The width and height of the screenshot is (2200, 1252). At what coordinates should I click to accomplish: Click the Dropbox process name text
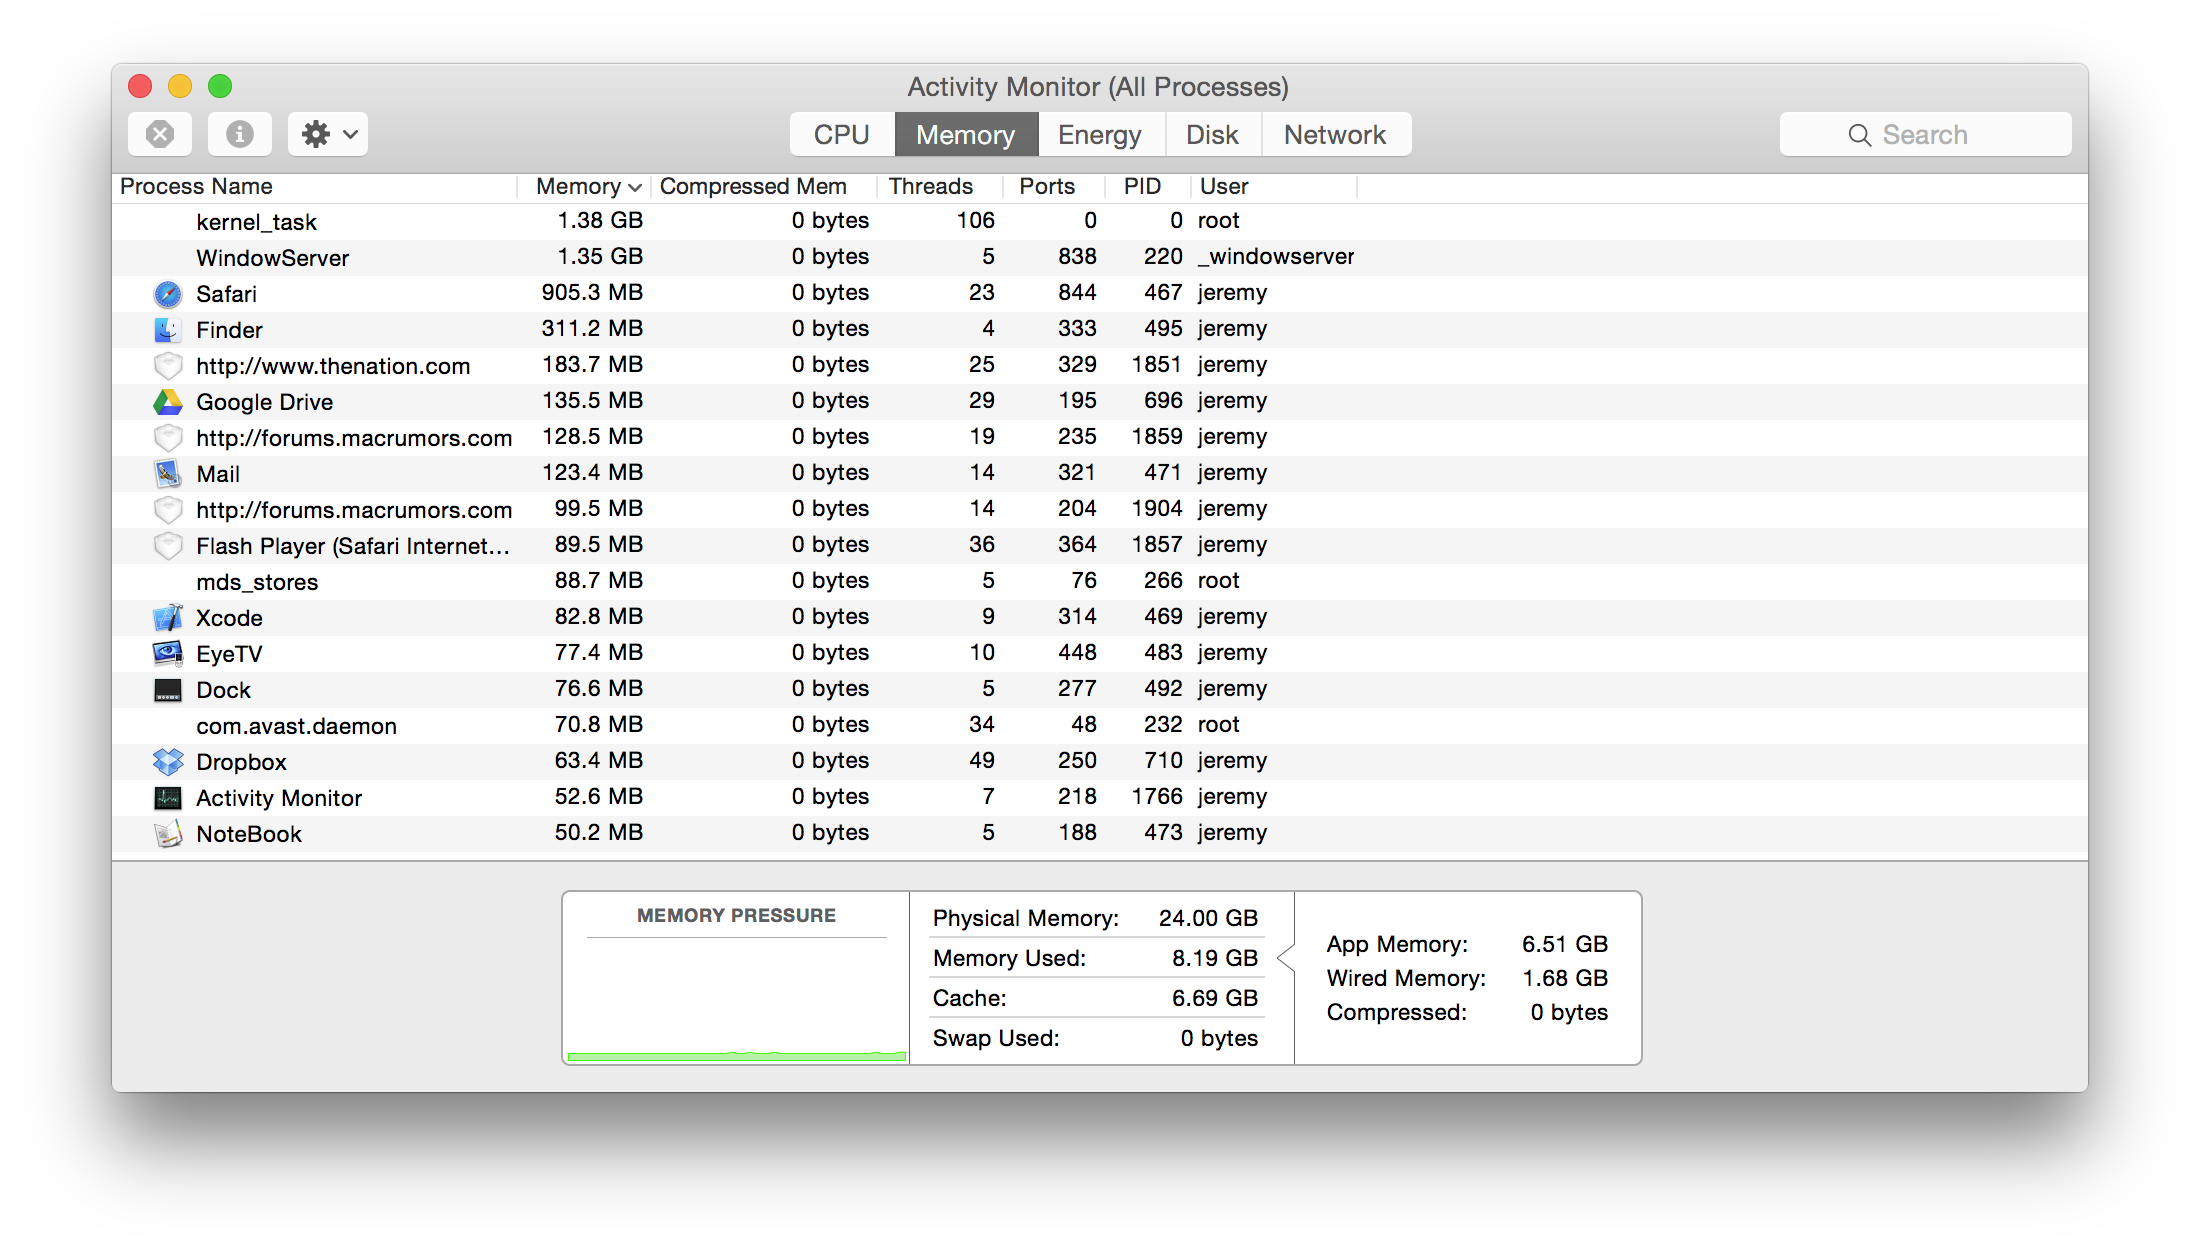(x=241, y=762)
